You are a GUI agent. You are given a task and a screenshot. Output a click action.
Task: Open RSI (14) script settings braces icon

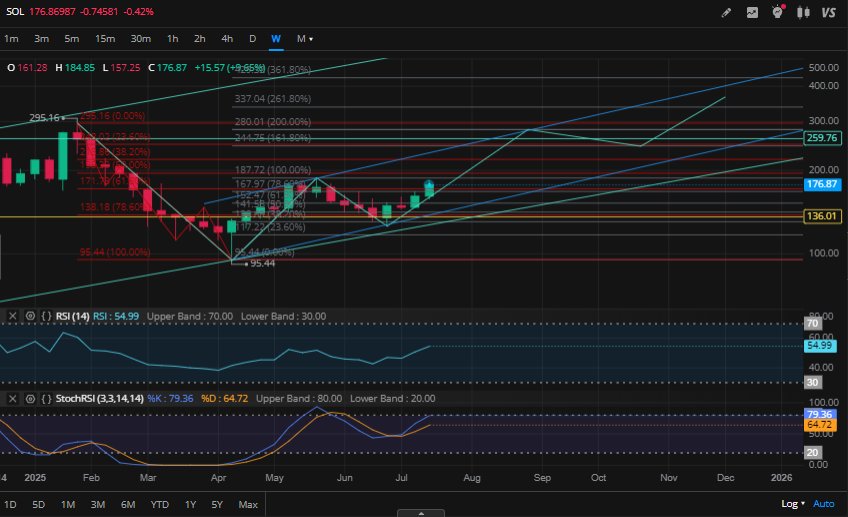(x=47, y=316)
